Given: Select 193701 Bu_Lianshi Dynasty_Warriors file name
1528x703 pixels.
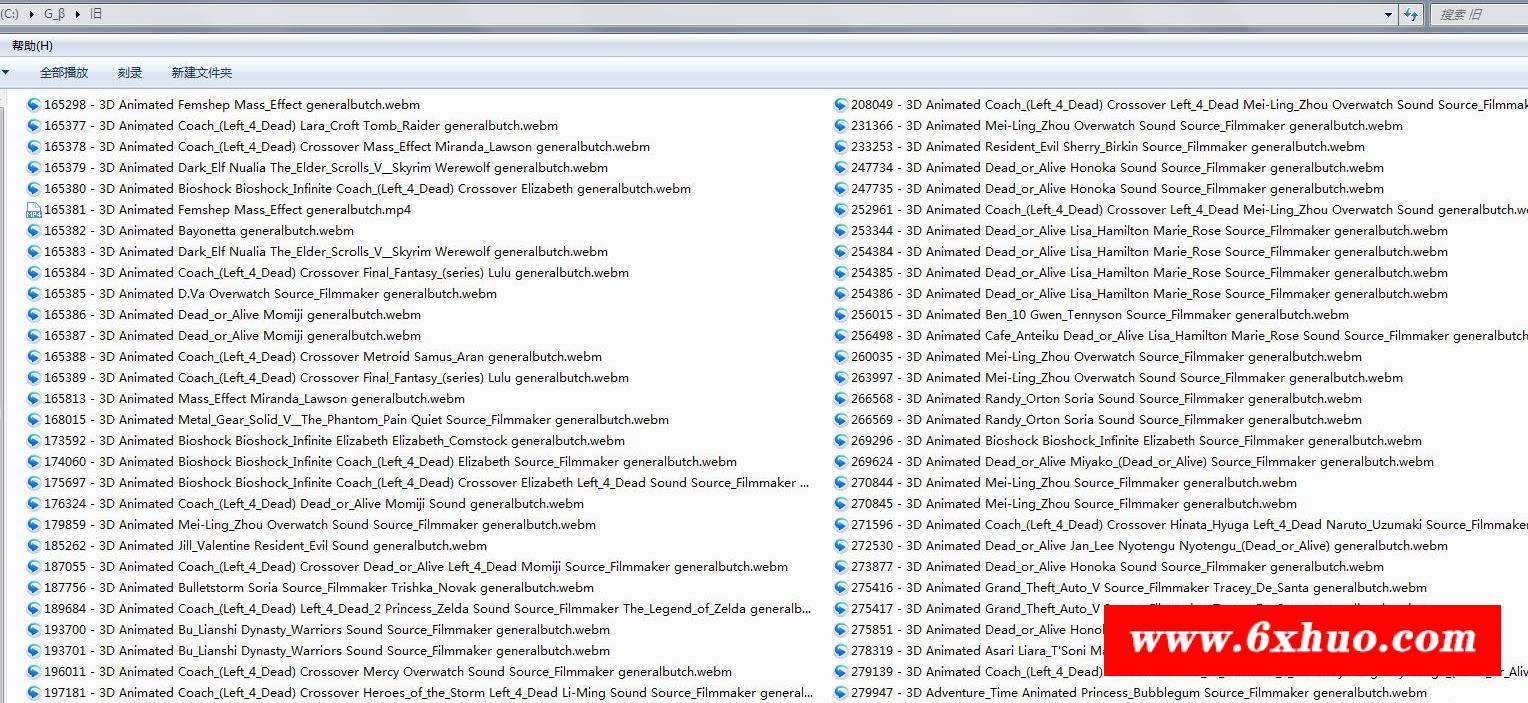Looking at the screenshot, I should click(x=327, y=650).
